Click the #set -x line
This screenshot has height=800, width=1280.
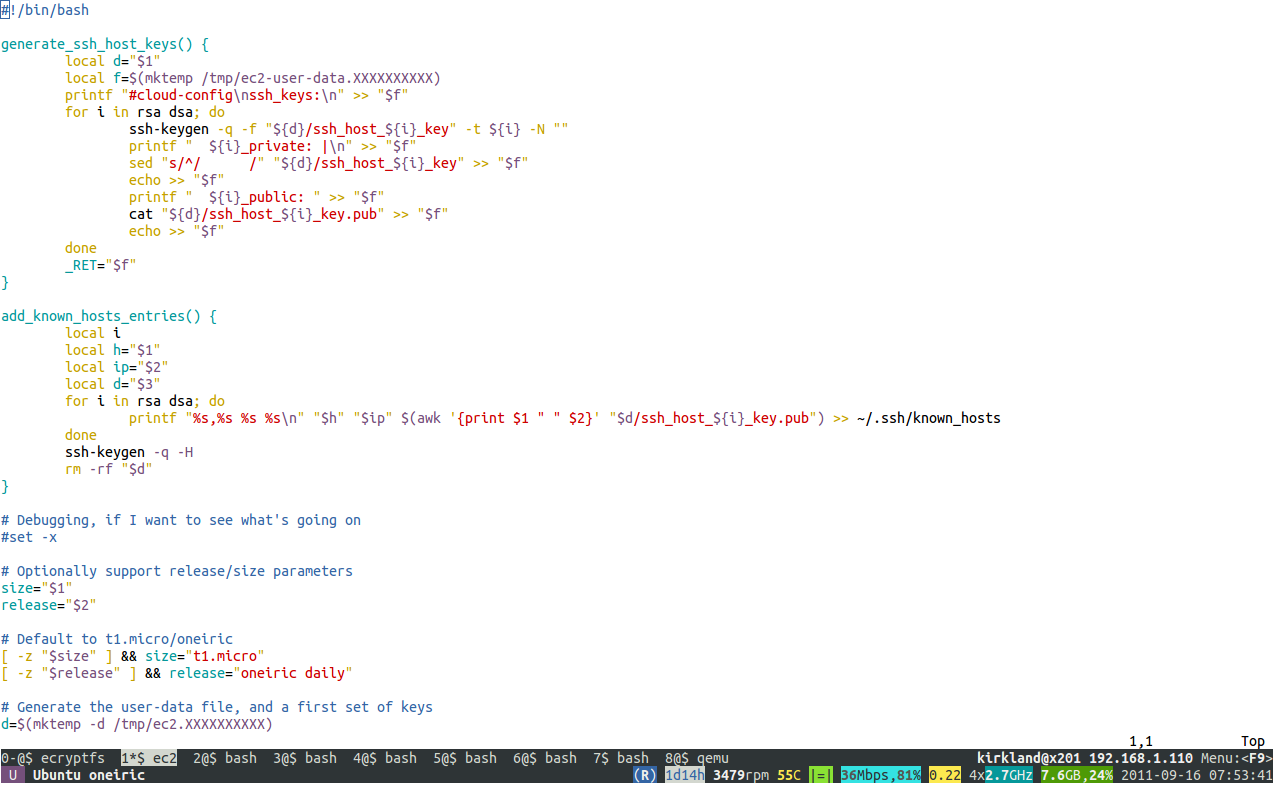pyautogui.click(x=29, y=537)
